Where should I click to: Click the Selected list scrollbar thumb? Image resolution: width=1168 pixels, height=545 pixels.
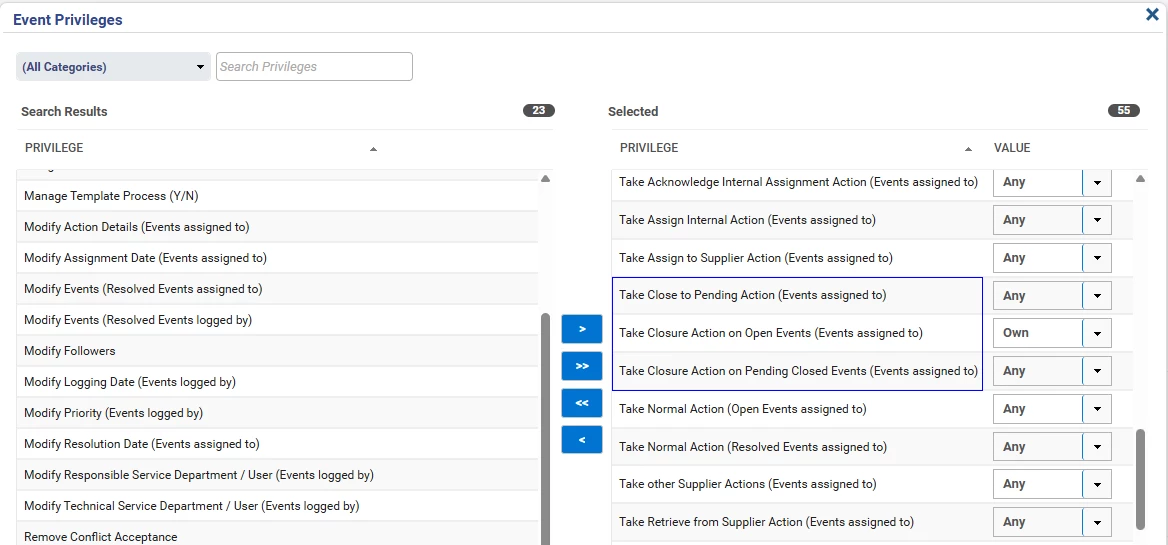pos(1141,478)
